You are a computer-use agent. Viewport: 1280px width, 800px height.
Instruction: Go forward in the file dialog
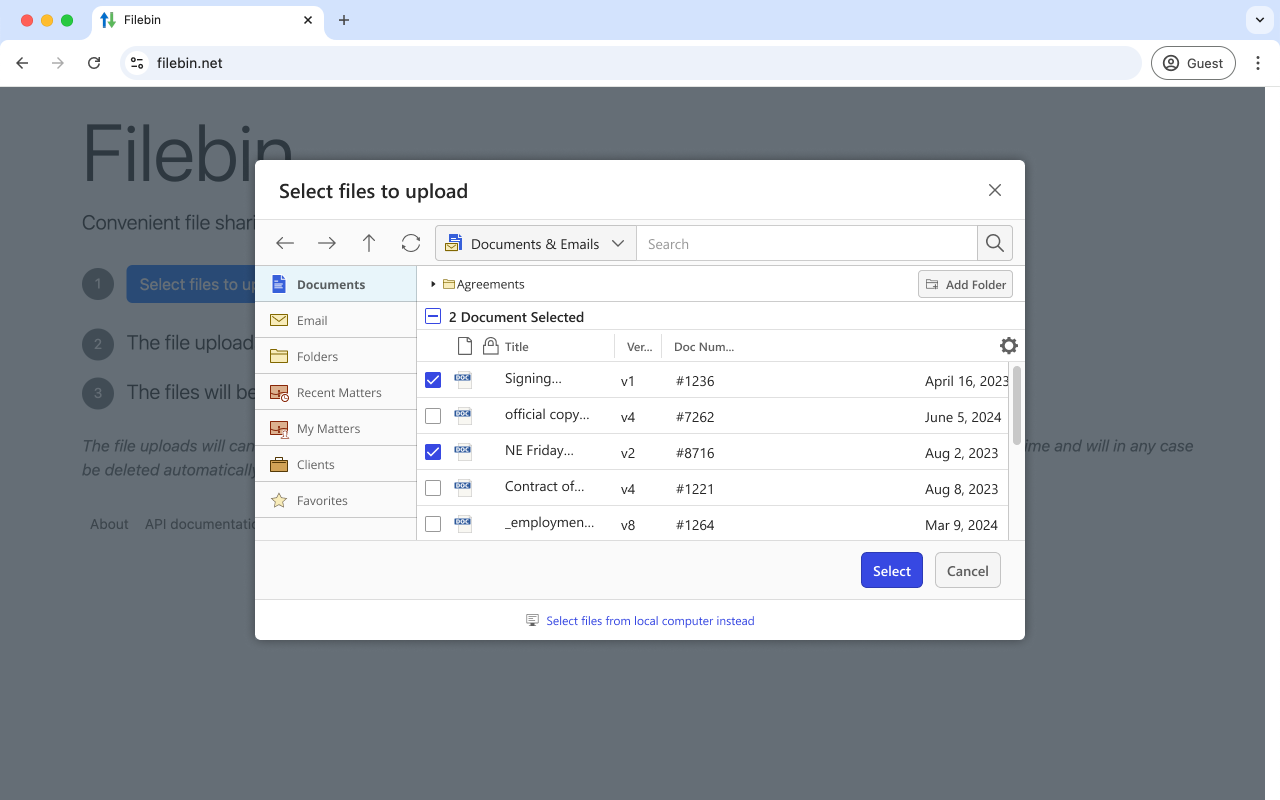pos(327,243)
